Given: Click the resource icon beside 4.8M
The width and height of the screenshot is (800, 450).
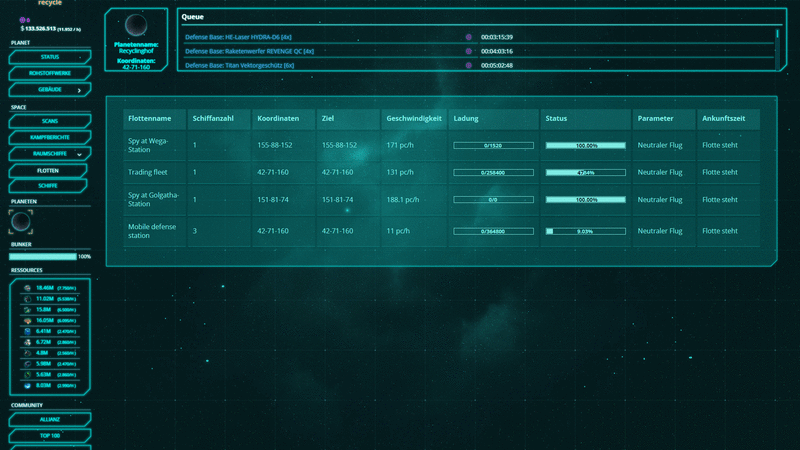Looking at the screenshot, I should (28, 353).
